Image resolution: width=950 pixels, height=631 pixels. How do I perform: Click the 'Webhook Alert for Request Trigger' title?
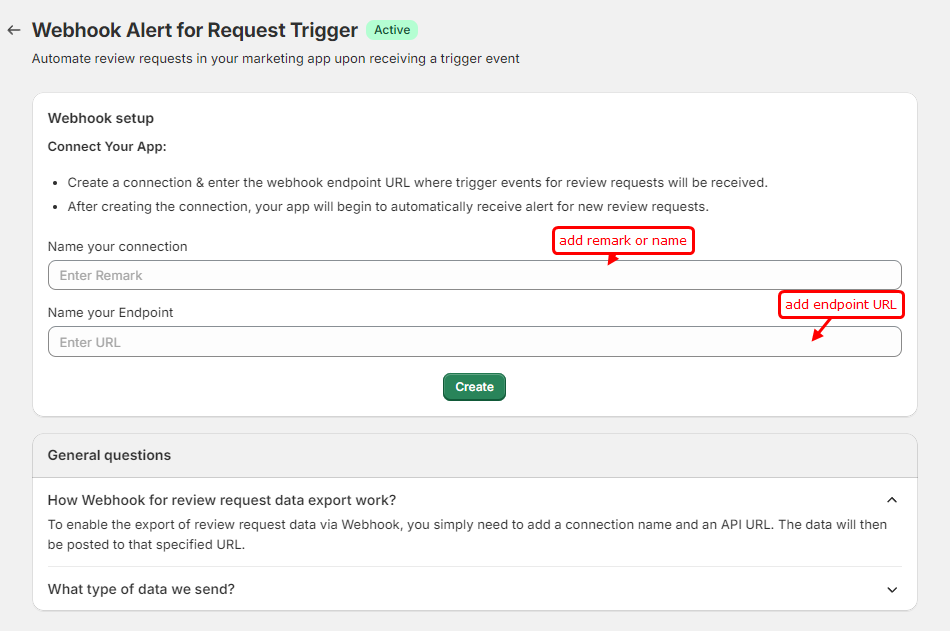(195, 30)
